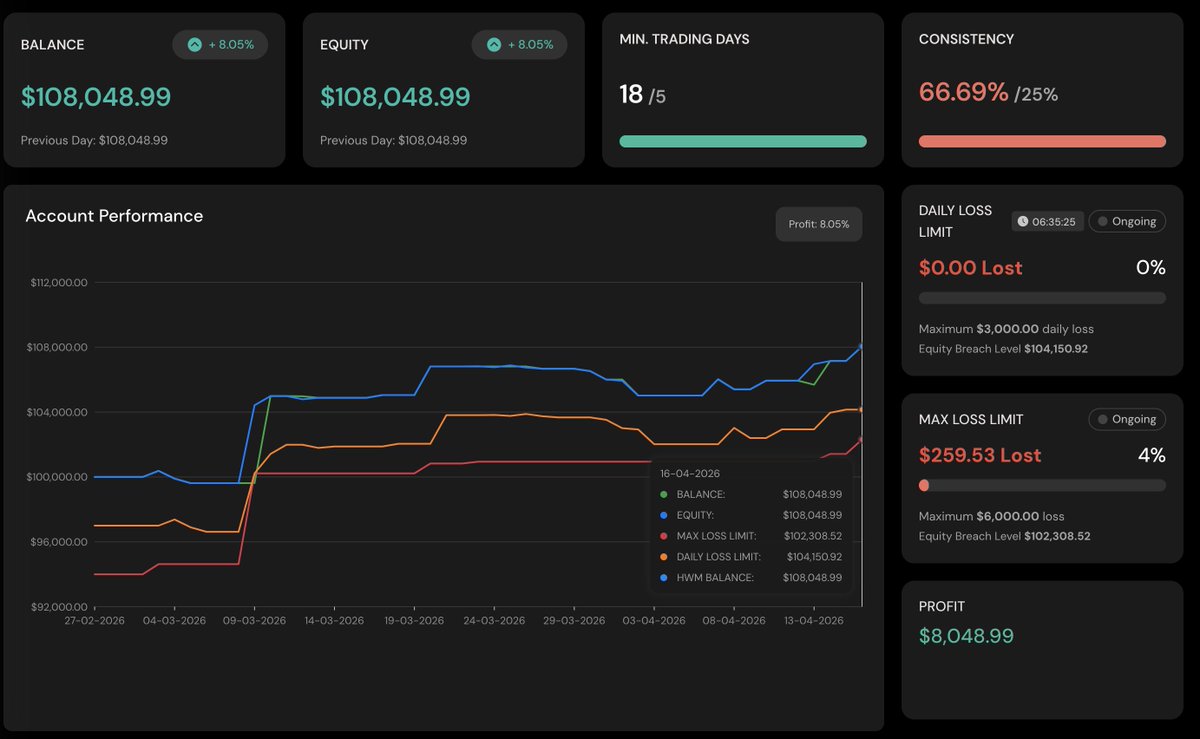The image size is (1200, 739).
Task: Click the $108,048.99 Equity card amount
Action: pos(395,97)
